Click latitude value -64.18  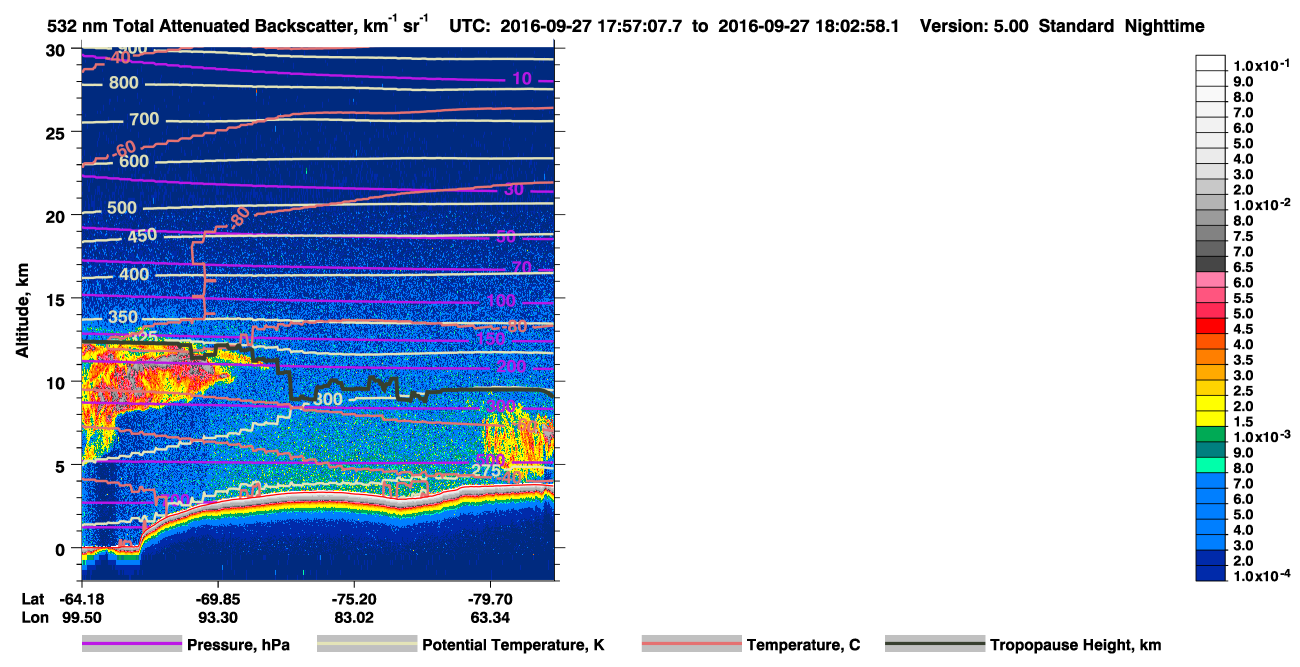(x=81, y=599)
